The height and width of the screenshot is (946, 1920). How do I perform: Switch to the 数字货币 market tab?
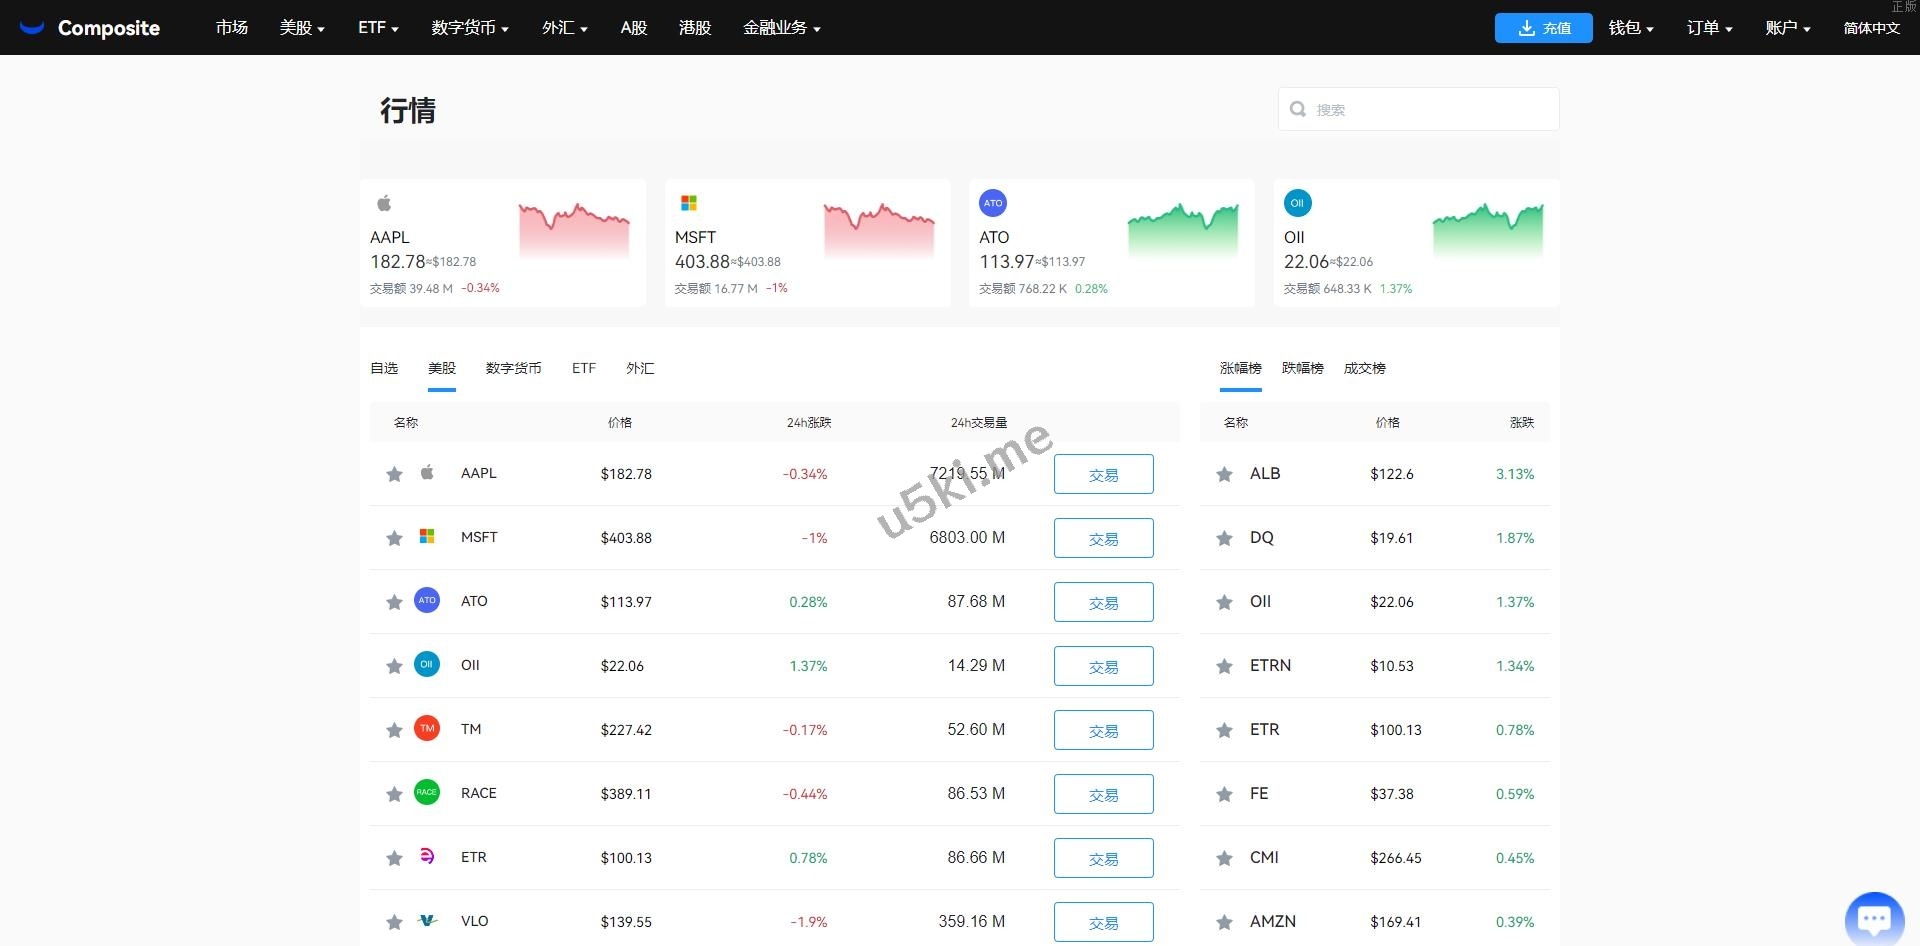513,368
